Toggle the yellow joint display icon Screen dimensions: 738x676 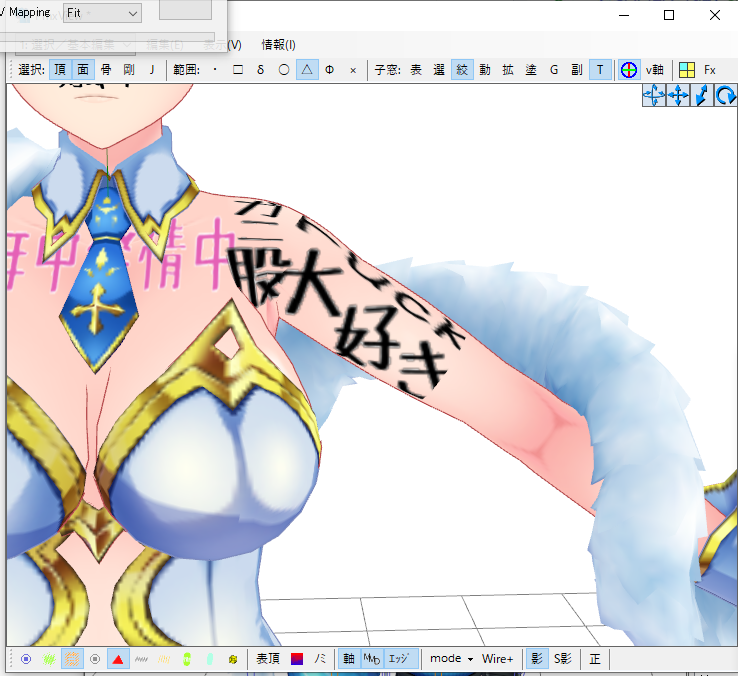point(233,659)
